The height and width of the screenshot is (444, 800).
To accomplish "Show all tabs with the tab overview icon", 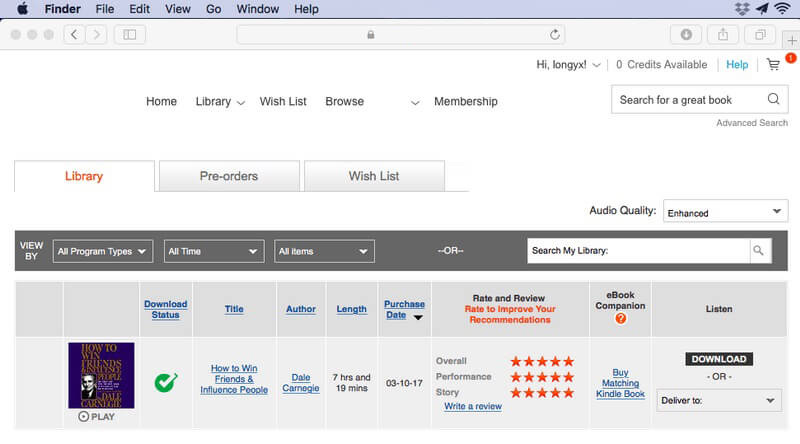I will (760, 35).
